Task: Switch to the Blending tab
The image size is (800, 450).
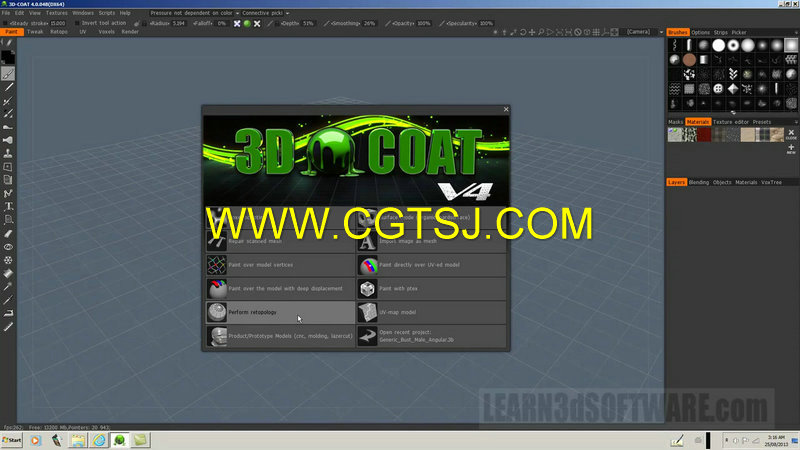Action: coord(698,182)
